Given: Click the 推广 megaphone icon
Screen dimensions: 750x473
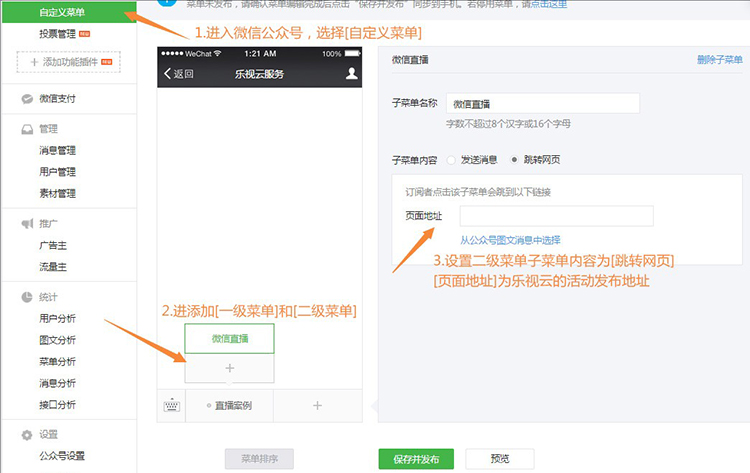Looking at the screenshot, I should 27,224.
